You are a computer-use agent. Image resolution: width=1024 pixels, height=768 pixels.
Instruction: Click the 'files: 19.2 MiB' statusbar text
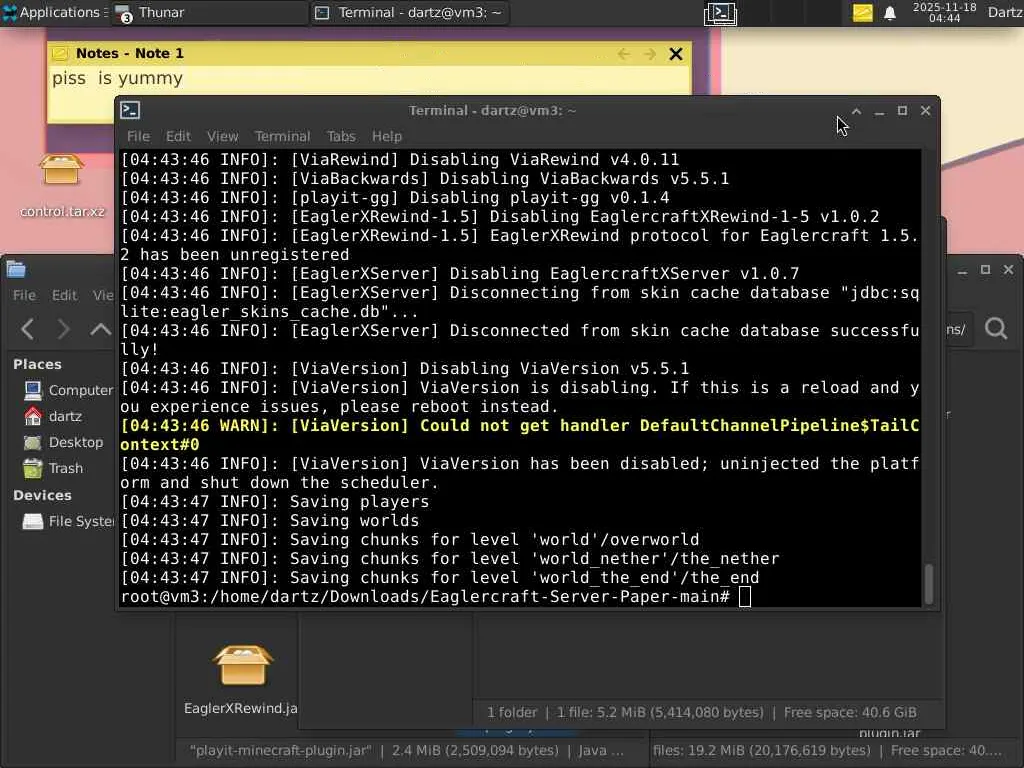pos(826,750)
